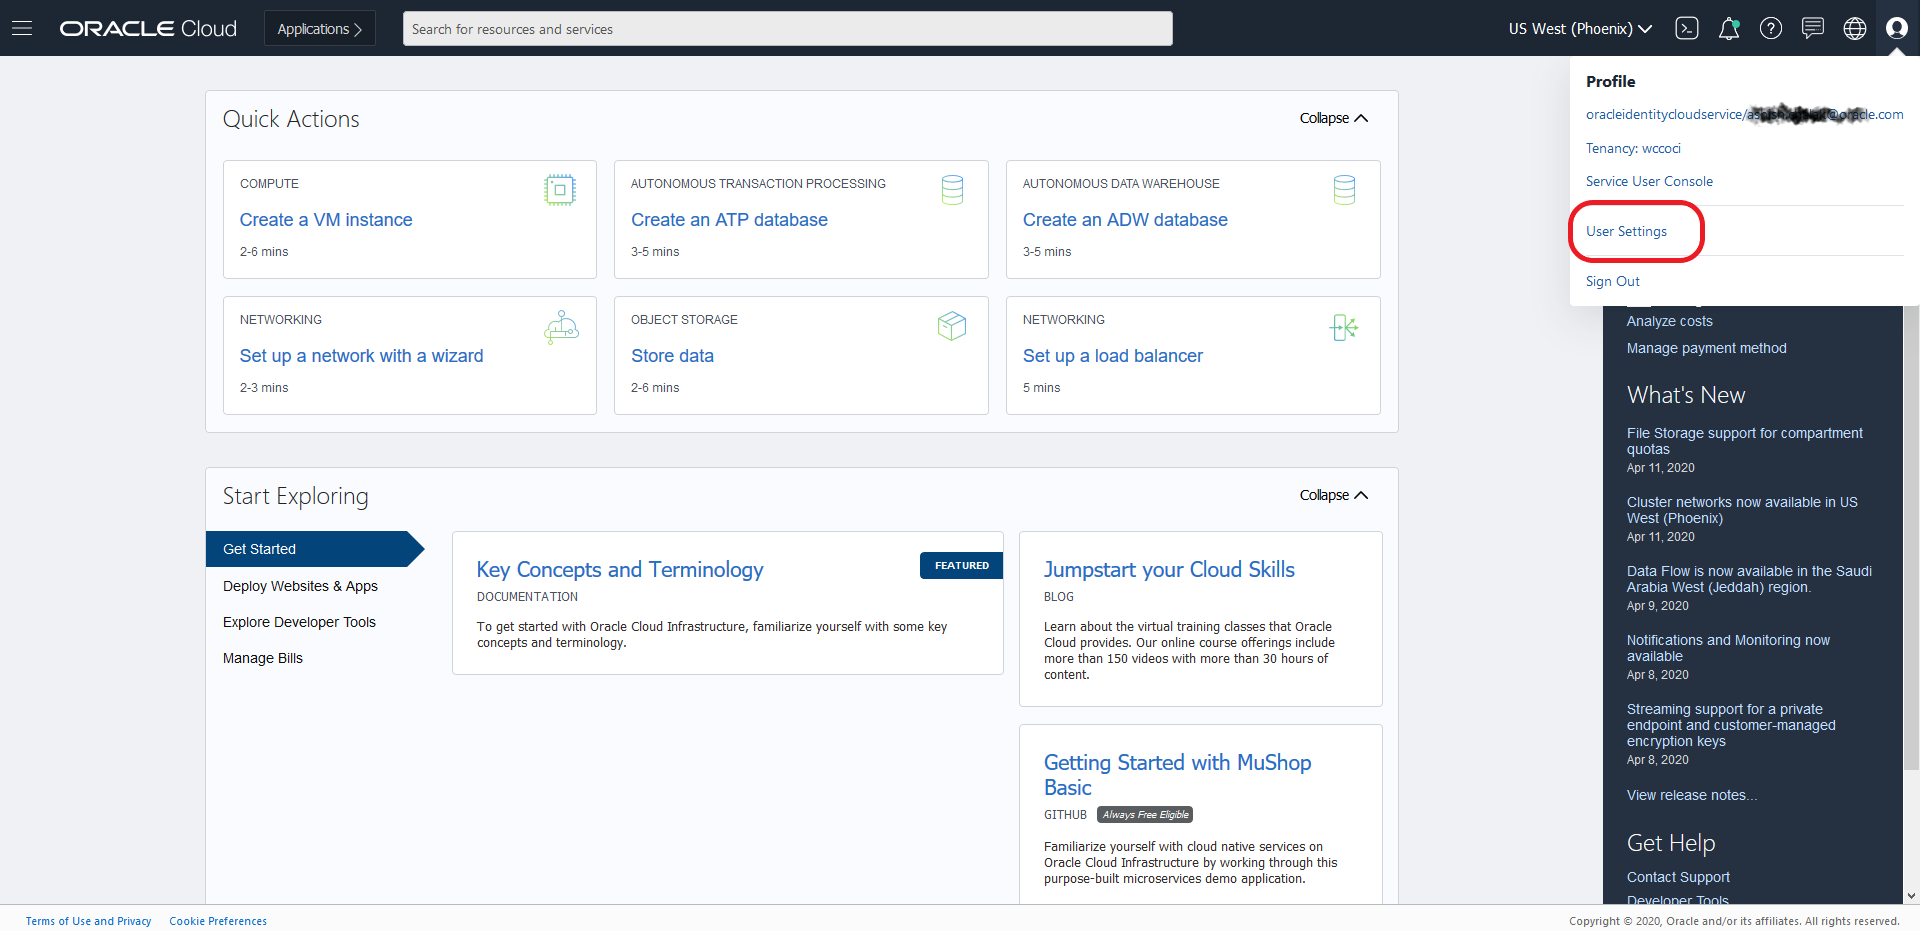Open Cluster networks in US West news
1920x931 pixels.
[x=1742, y=510]
